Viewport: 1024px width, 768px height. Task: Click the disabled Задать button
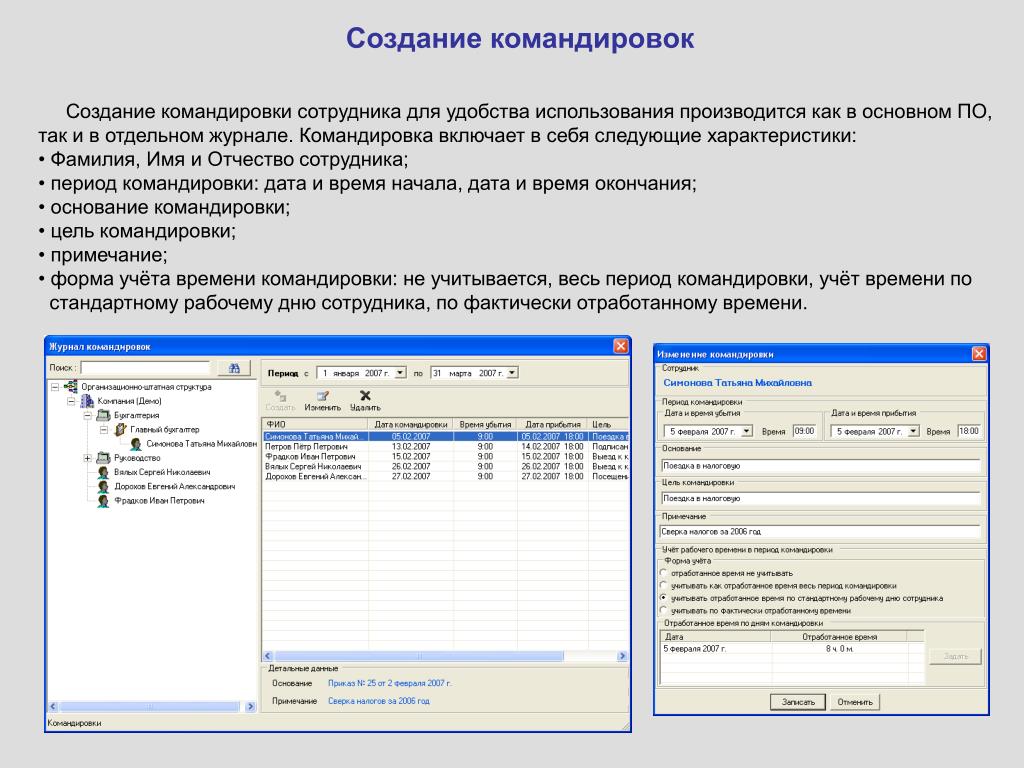click(955, 656)
